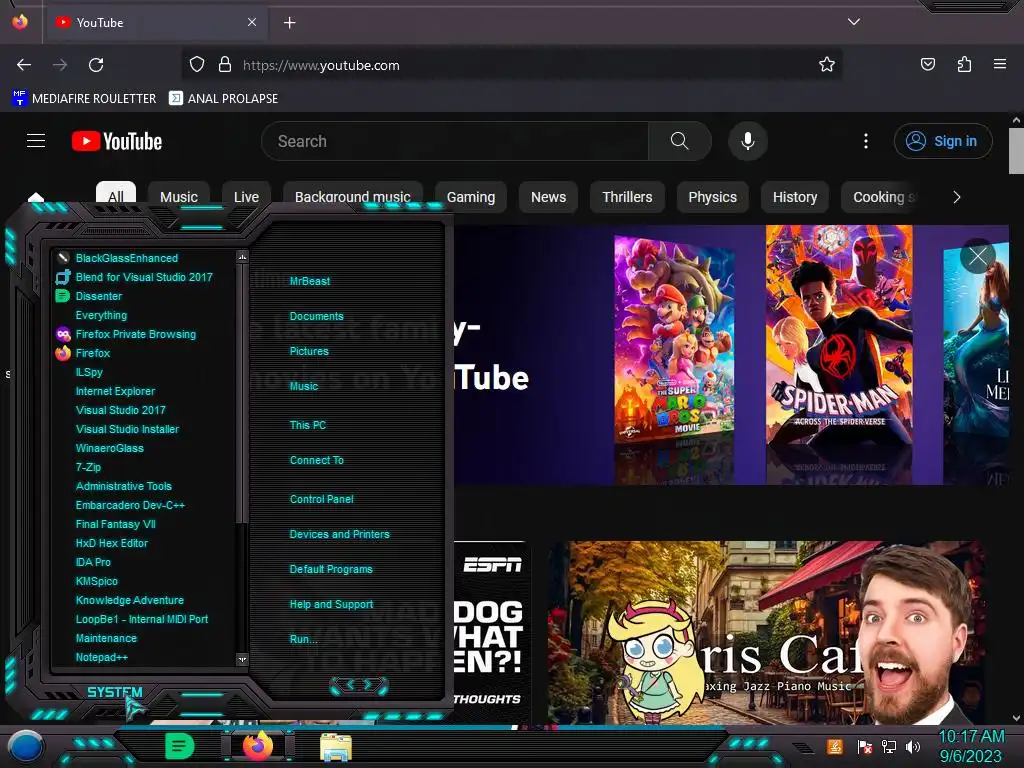Open the Paris Cafe jazz video thumbnail
Viewport: 1024px width, 768px height.
(766, 632)
